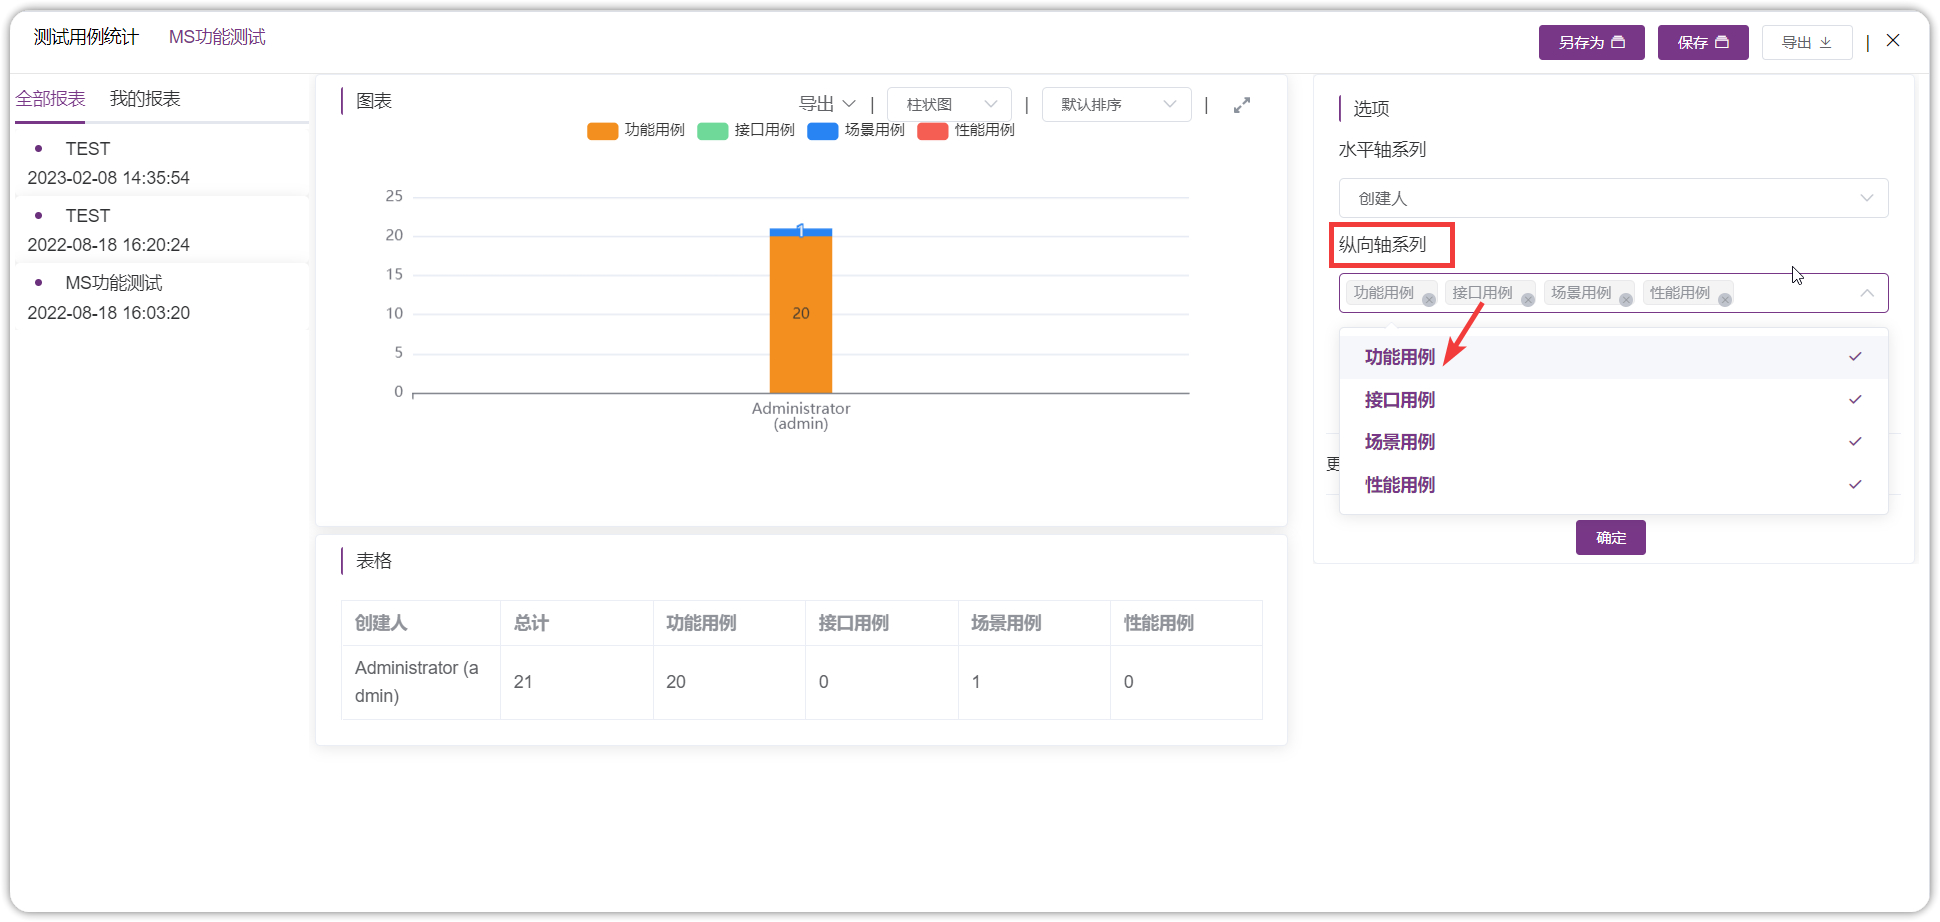Click the 测试用例统计 title
The width and height of the screenshot is (1940, 922).
click(x=86, y=37)
